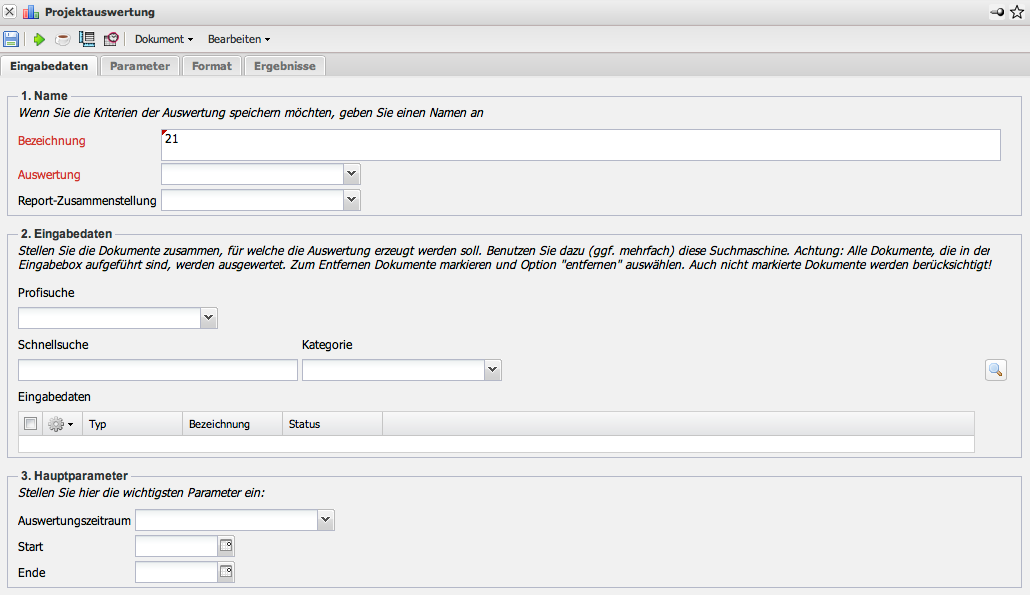Open the Start date calendar picker

(x=226, y=546)
